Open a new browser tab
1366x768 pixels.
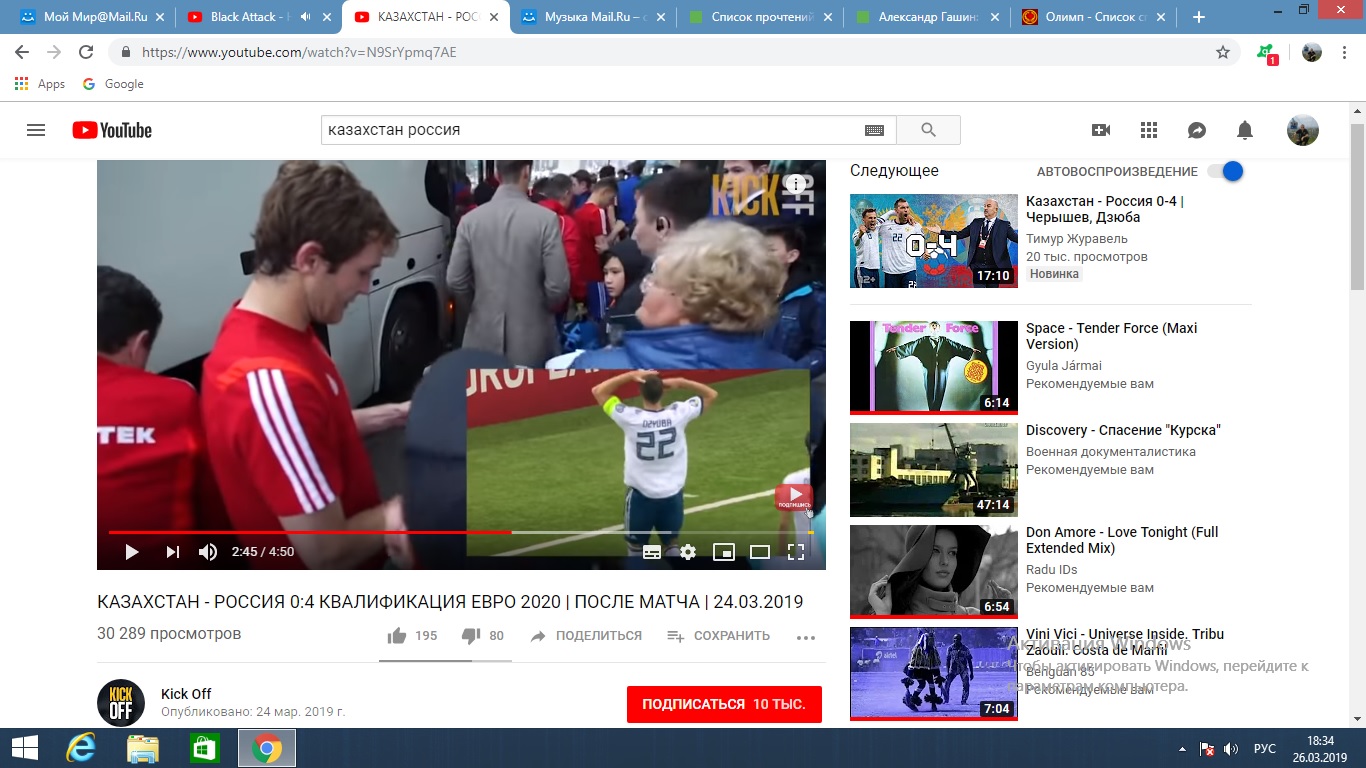pos(1199,17)
